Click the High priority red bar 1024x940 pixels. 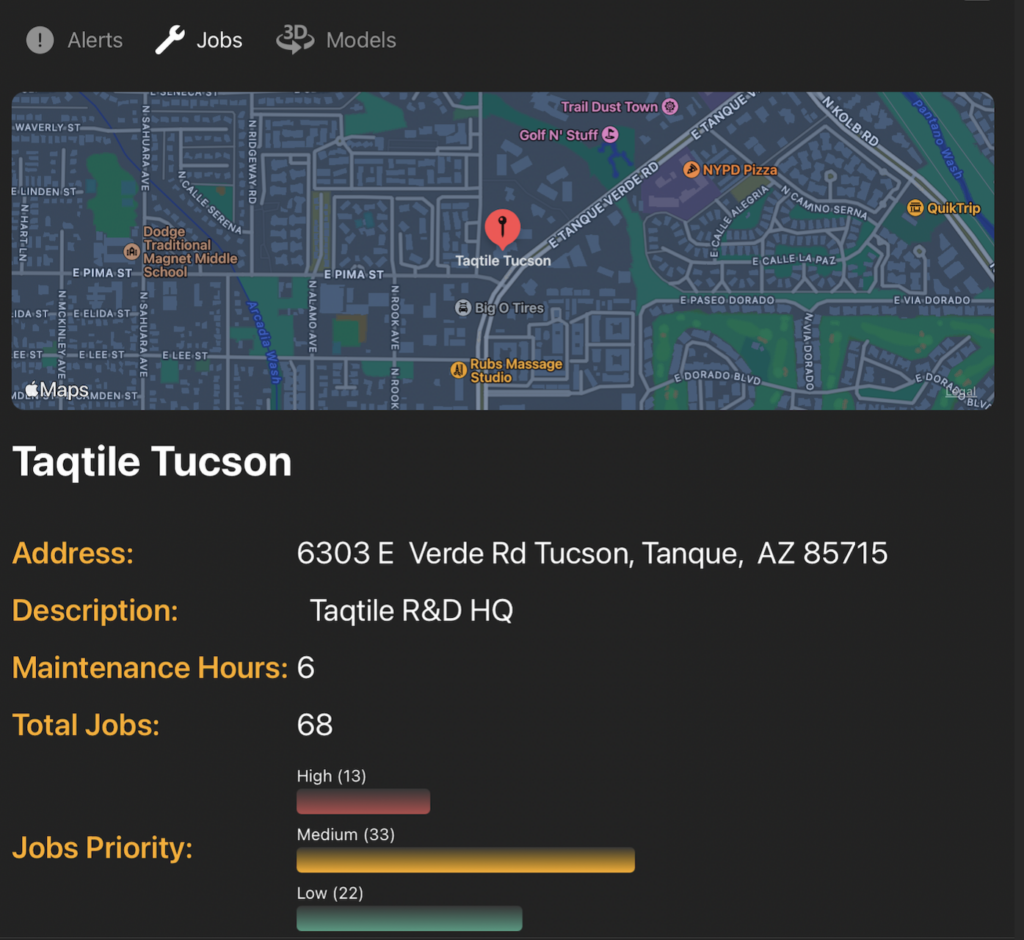[x=363, y=802]
